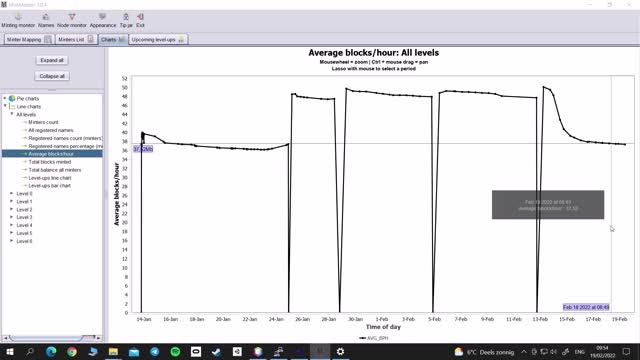Open Telegram from the taskbar
This screenshot has width=640, height=360.
coord(154,351)
